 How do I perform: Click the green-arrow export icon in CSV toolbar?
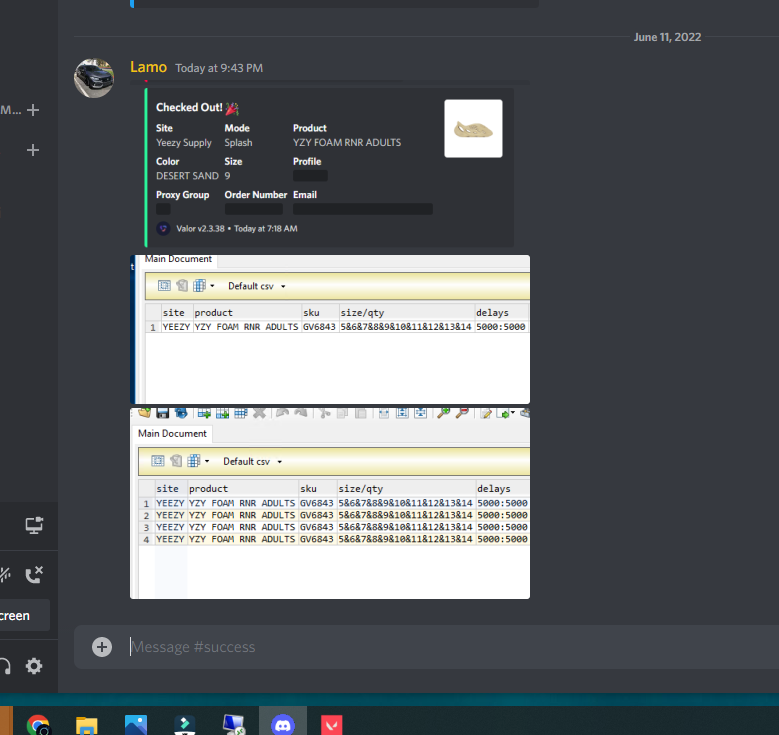click(x=503, y=413)
